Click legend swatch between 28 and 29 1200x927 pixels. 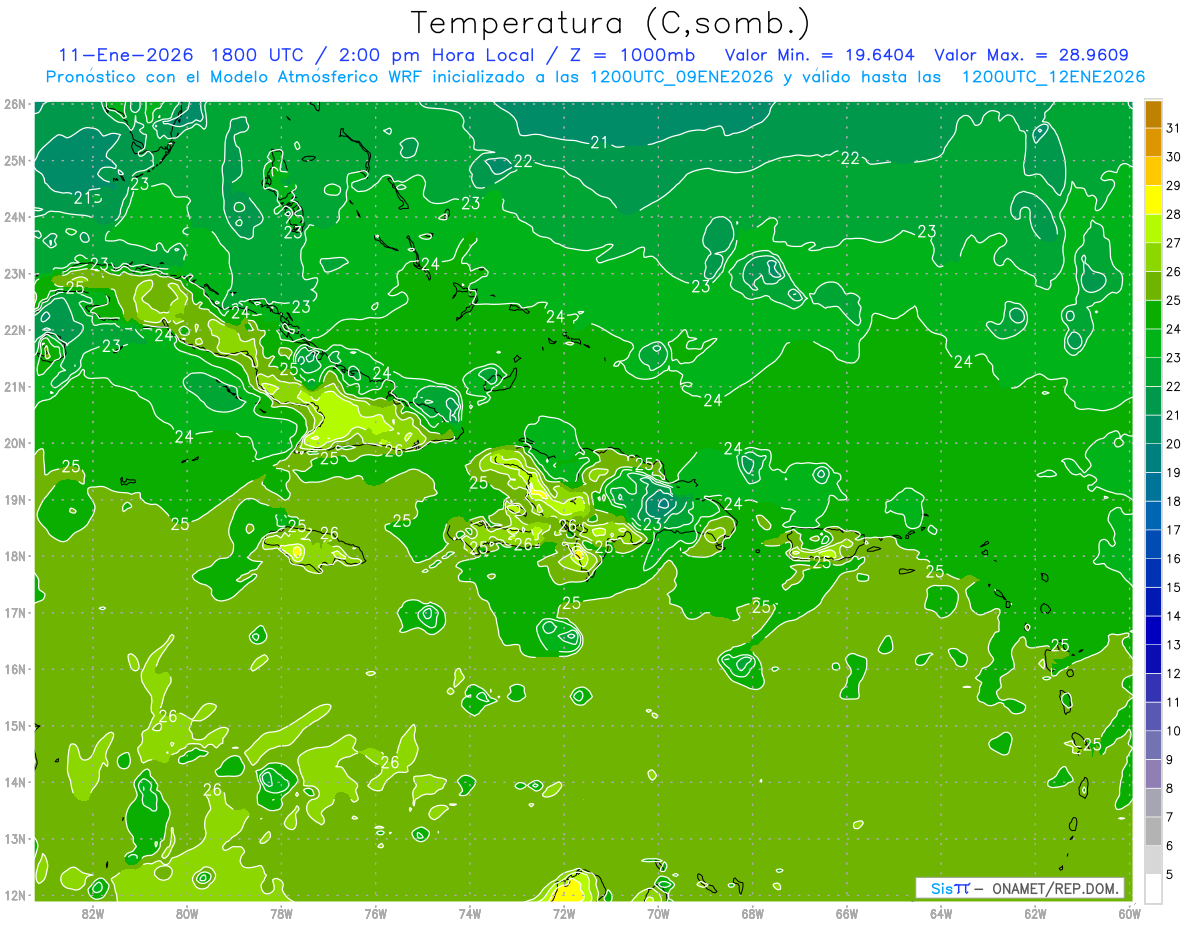coord(1153,200)
